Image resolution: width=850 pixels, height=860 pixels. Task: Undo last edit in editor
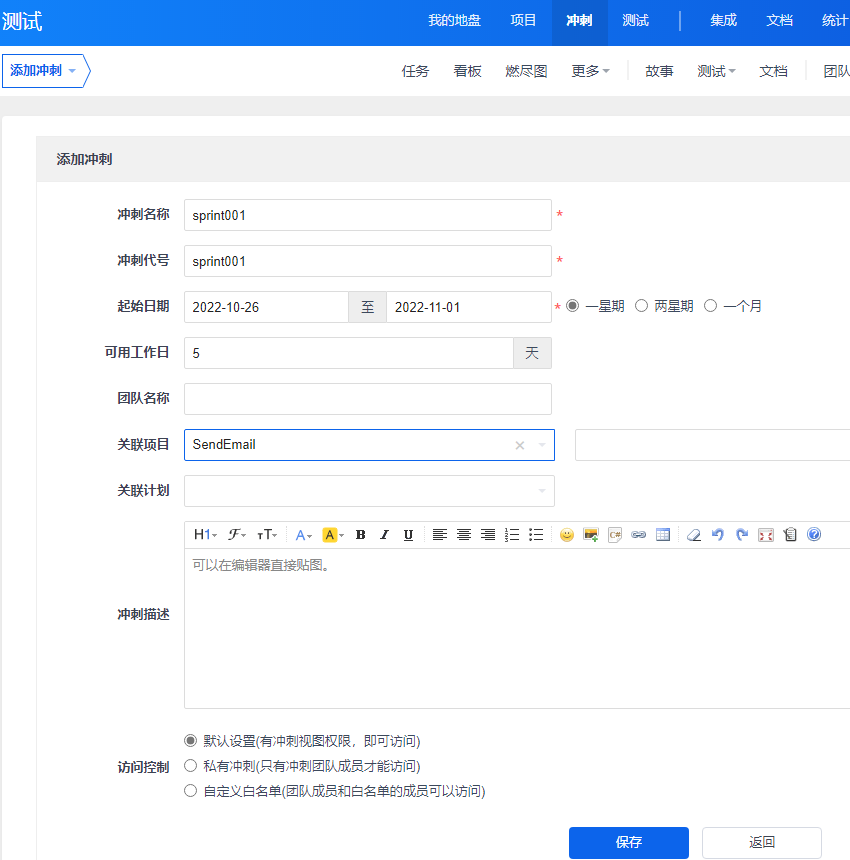718,535
